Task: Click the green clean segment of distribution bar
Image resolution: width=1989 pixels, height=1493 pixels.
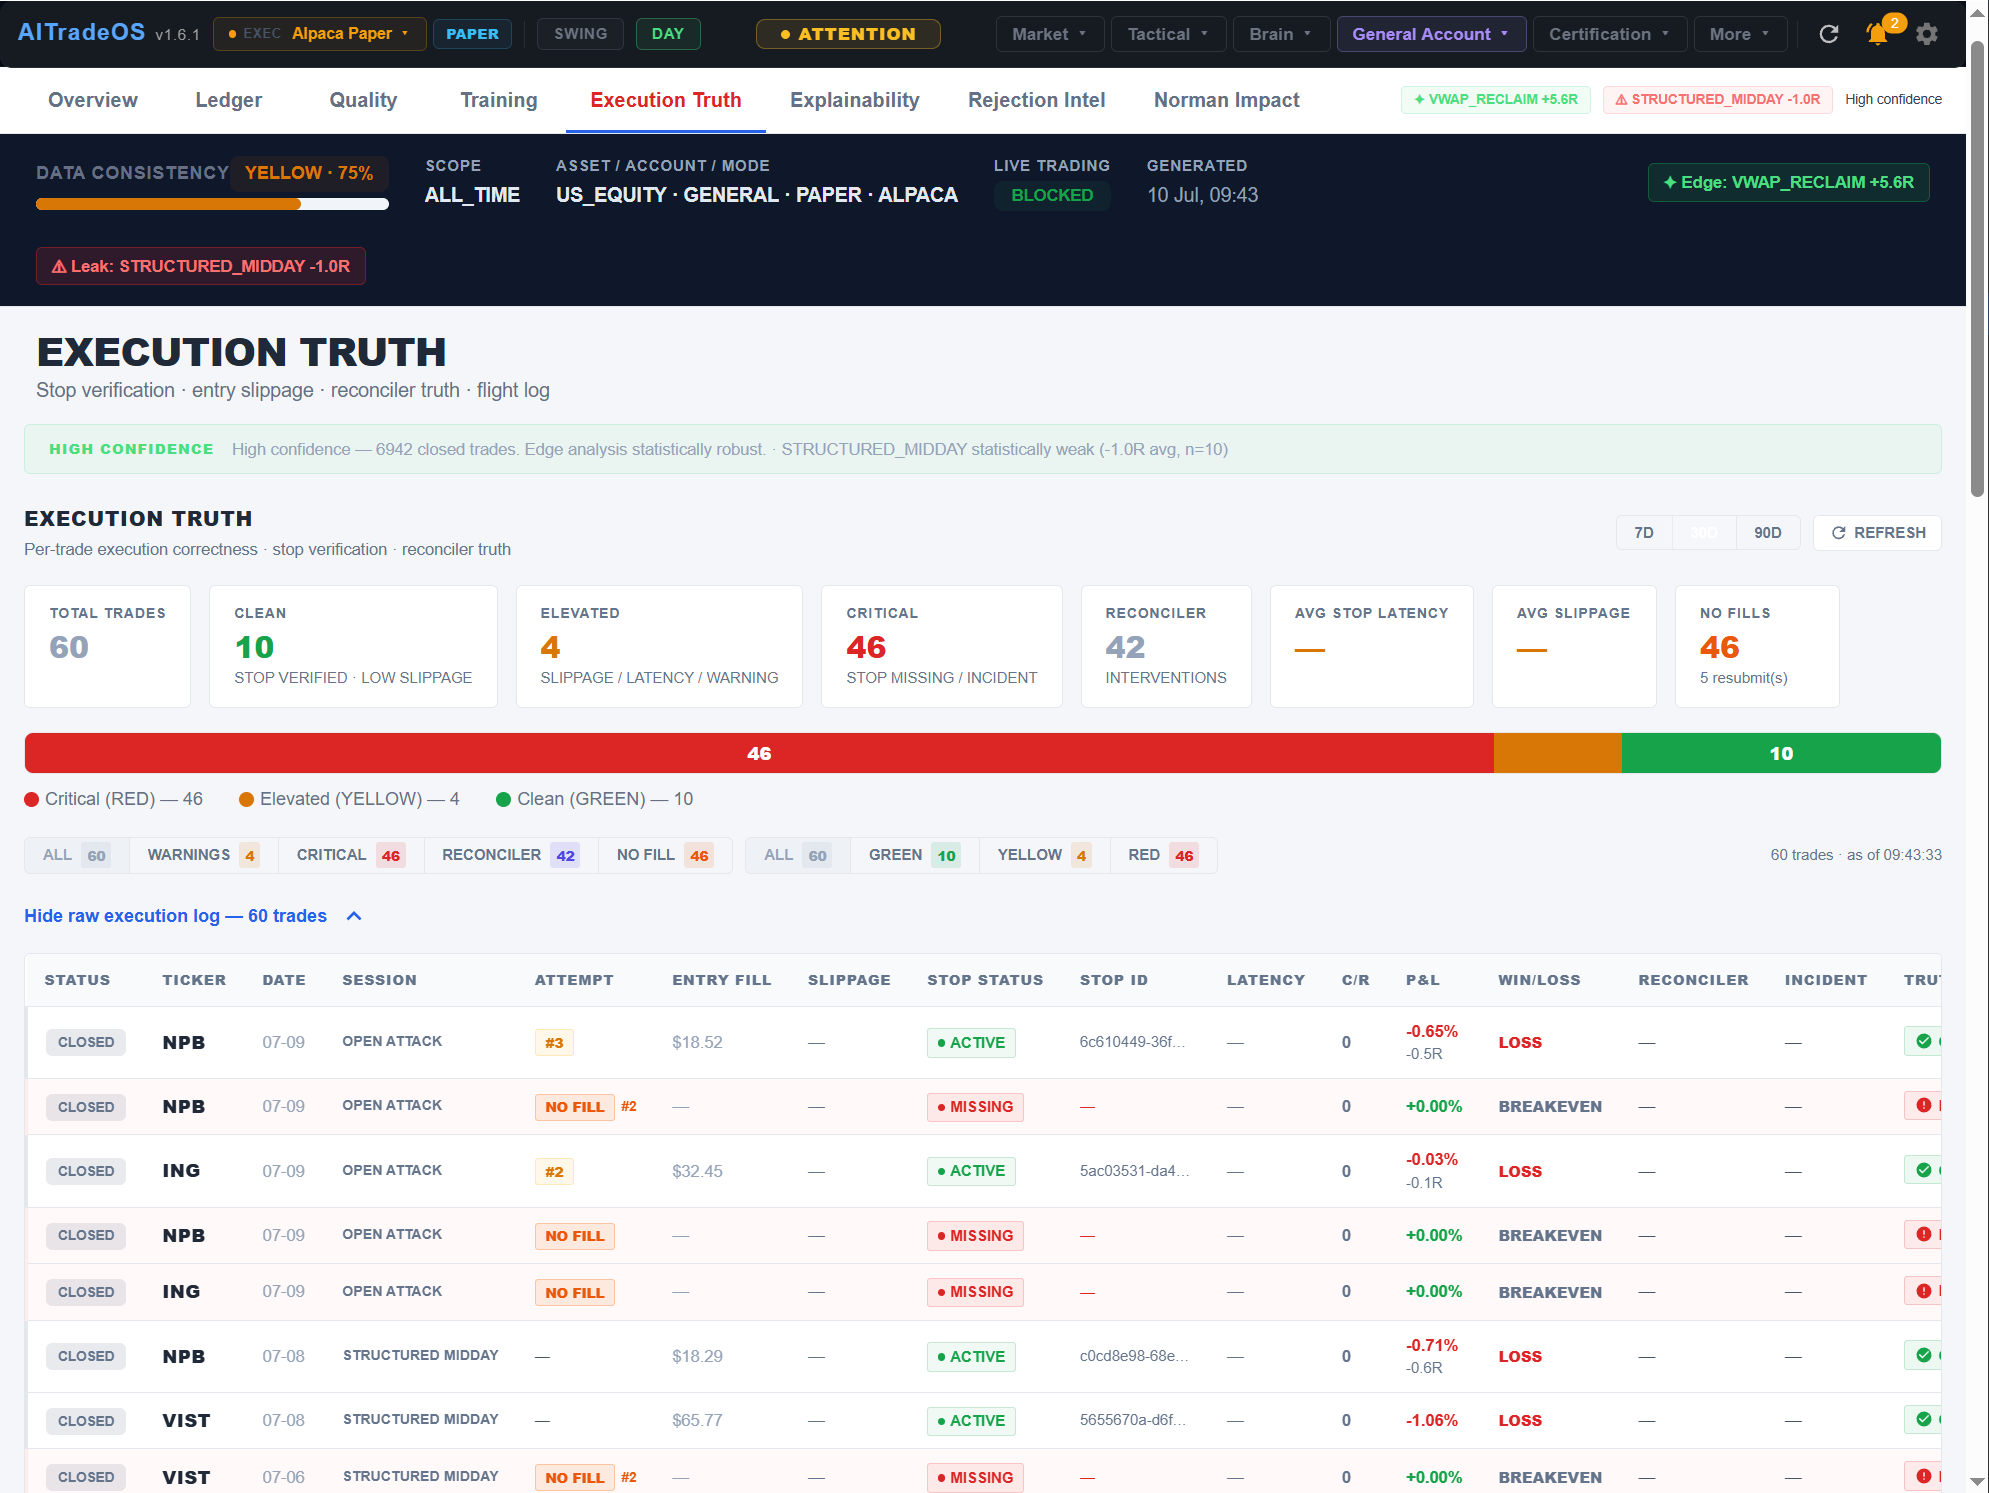Action: [1781, 753]
